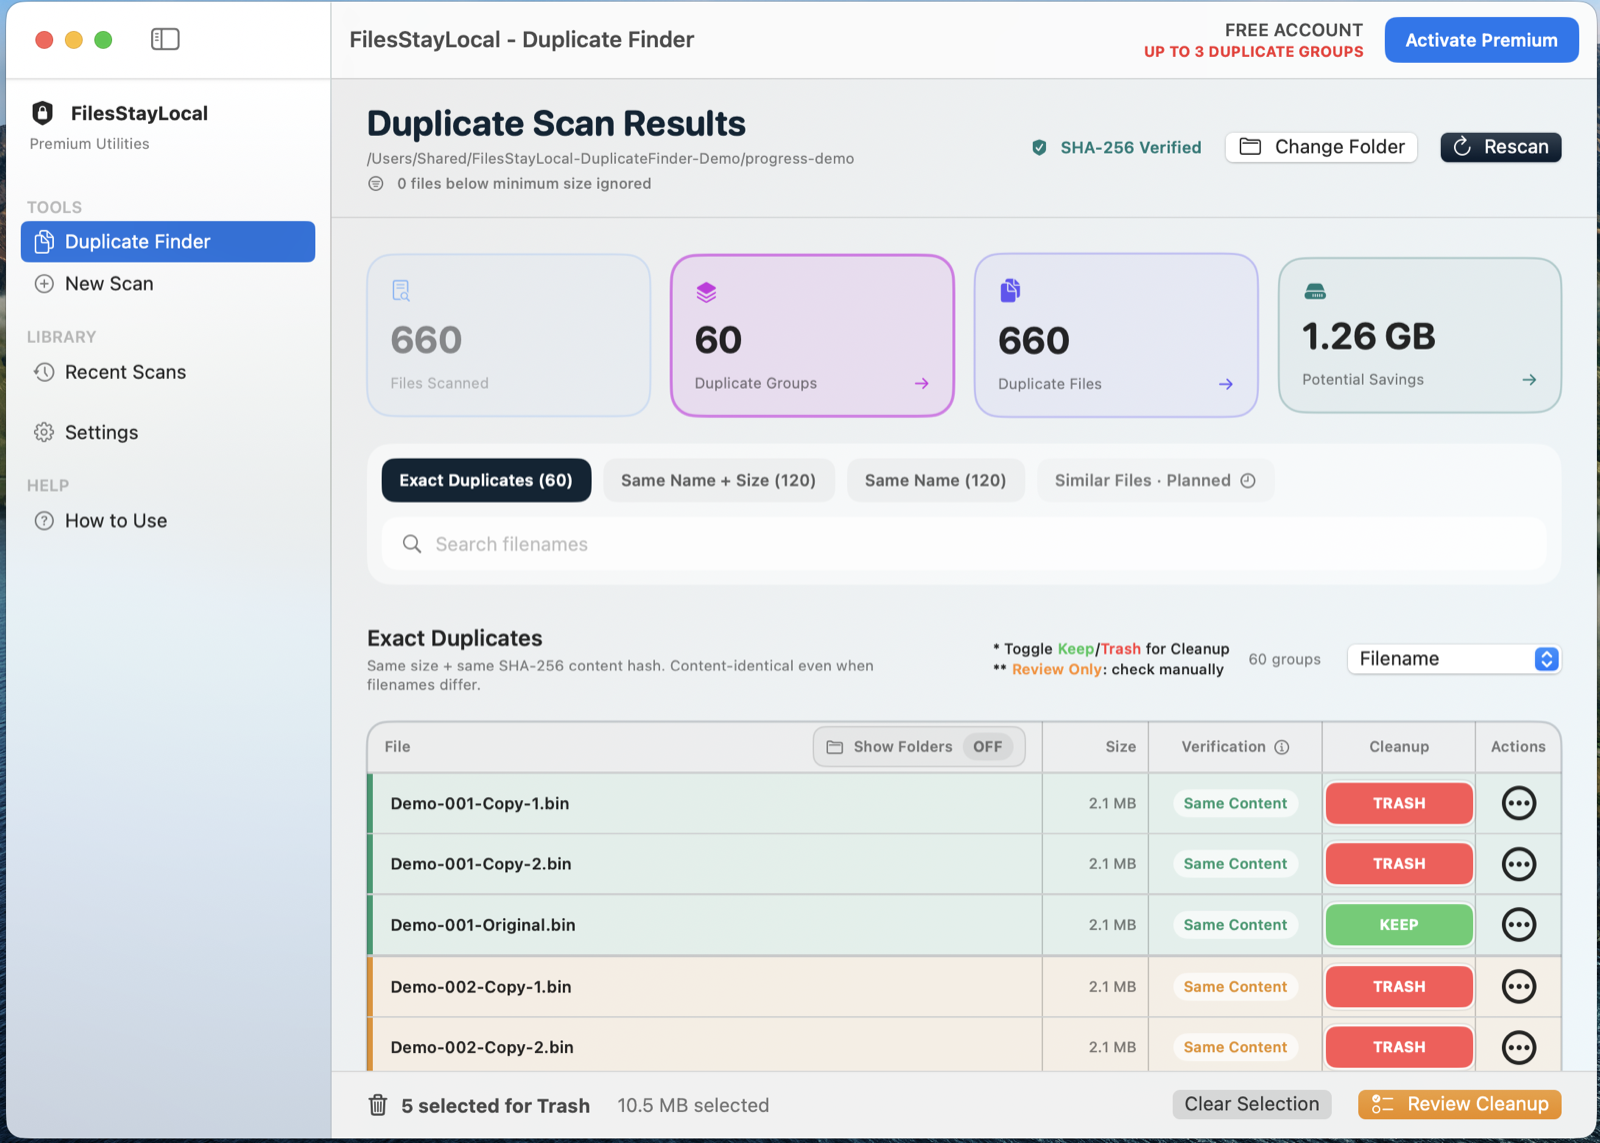Screen dimensions: 1600x1143
Task: Click 'UP TO 3 DUPLICATE GROUPS' notice
Action: (1254, 52)
